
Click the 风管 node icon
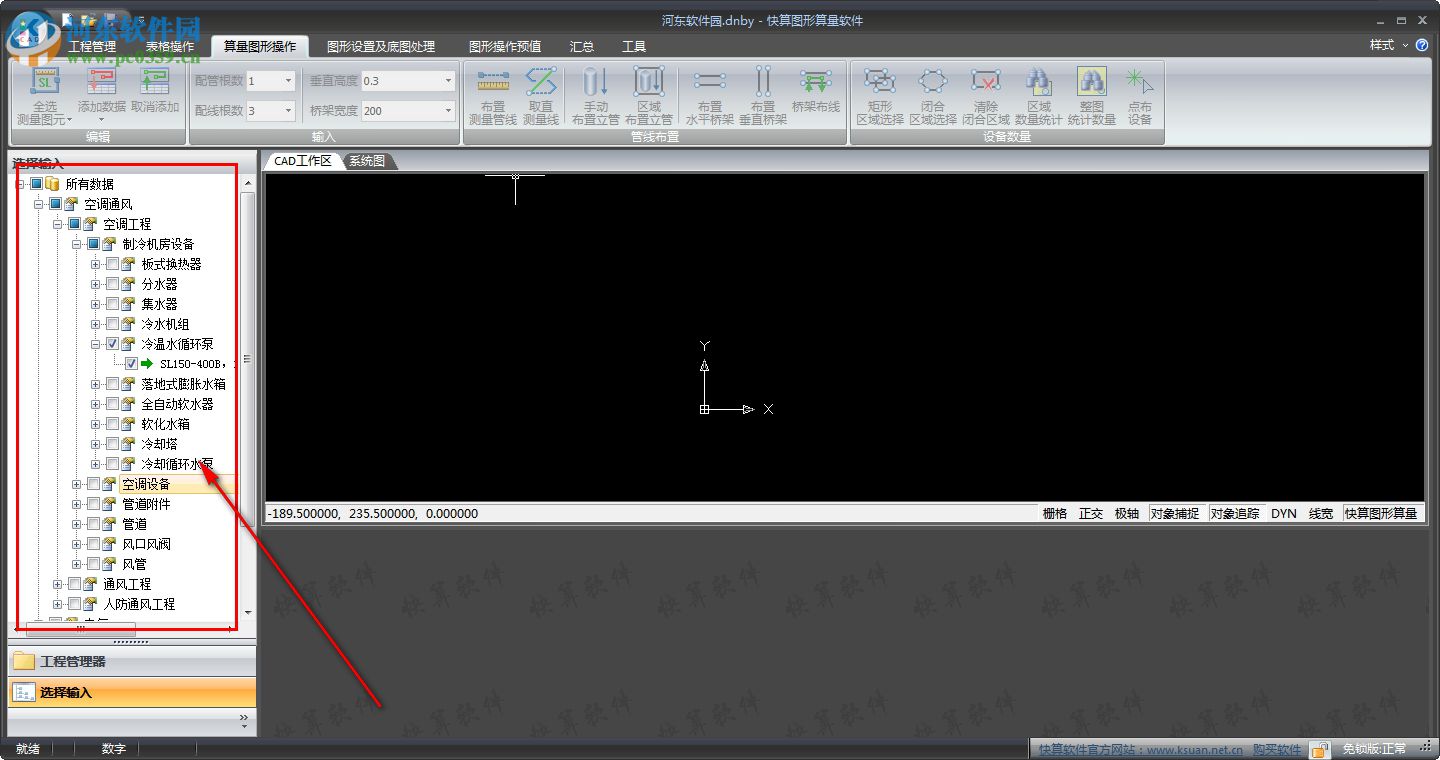pyautogui.click(x=109, y=564)
